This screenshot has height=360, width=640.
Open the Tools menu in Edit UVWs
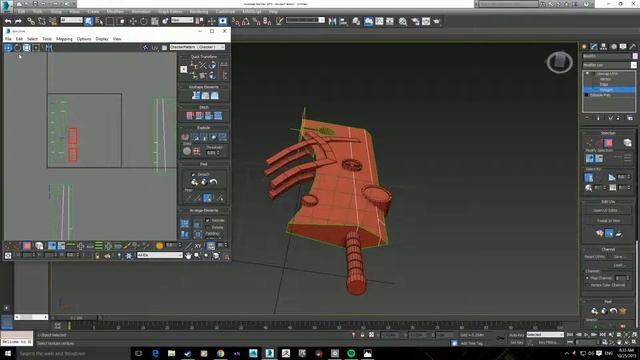tap(47, 39)
